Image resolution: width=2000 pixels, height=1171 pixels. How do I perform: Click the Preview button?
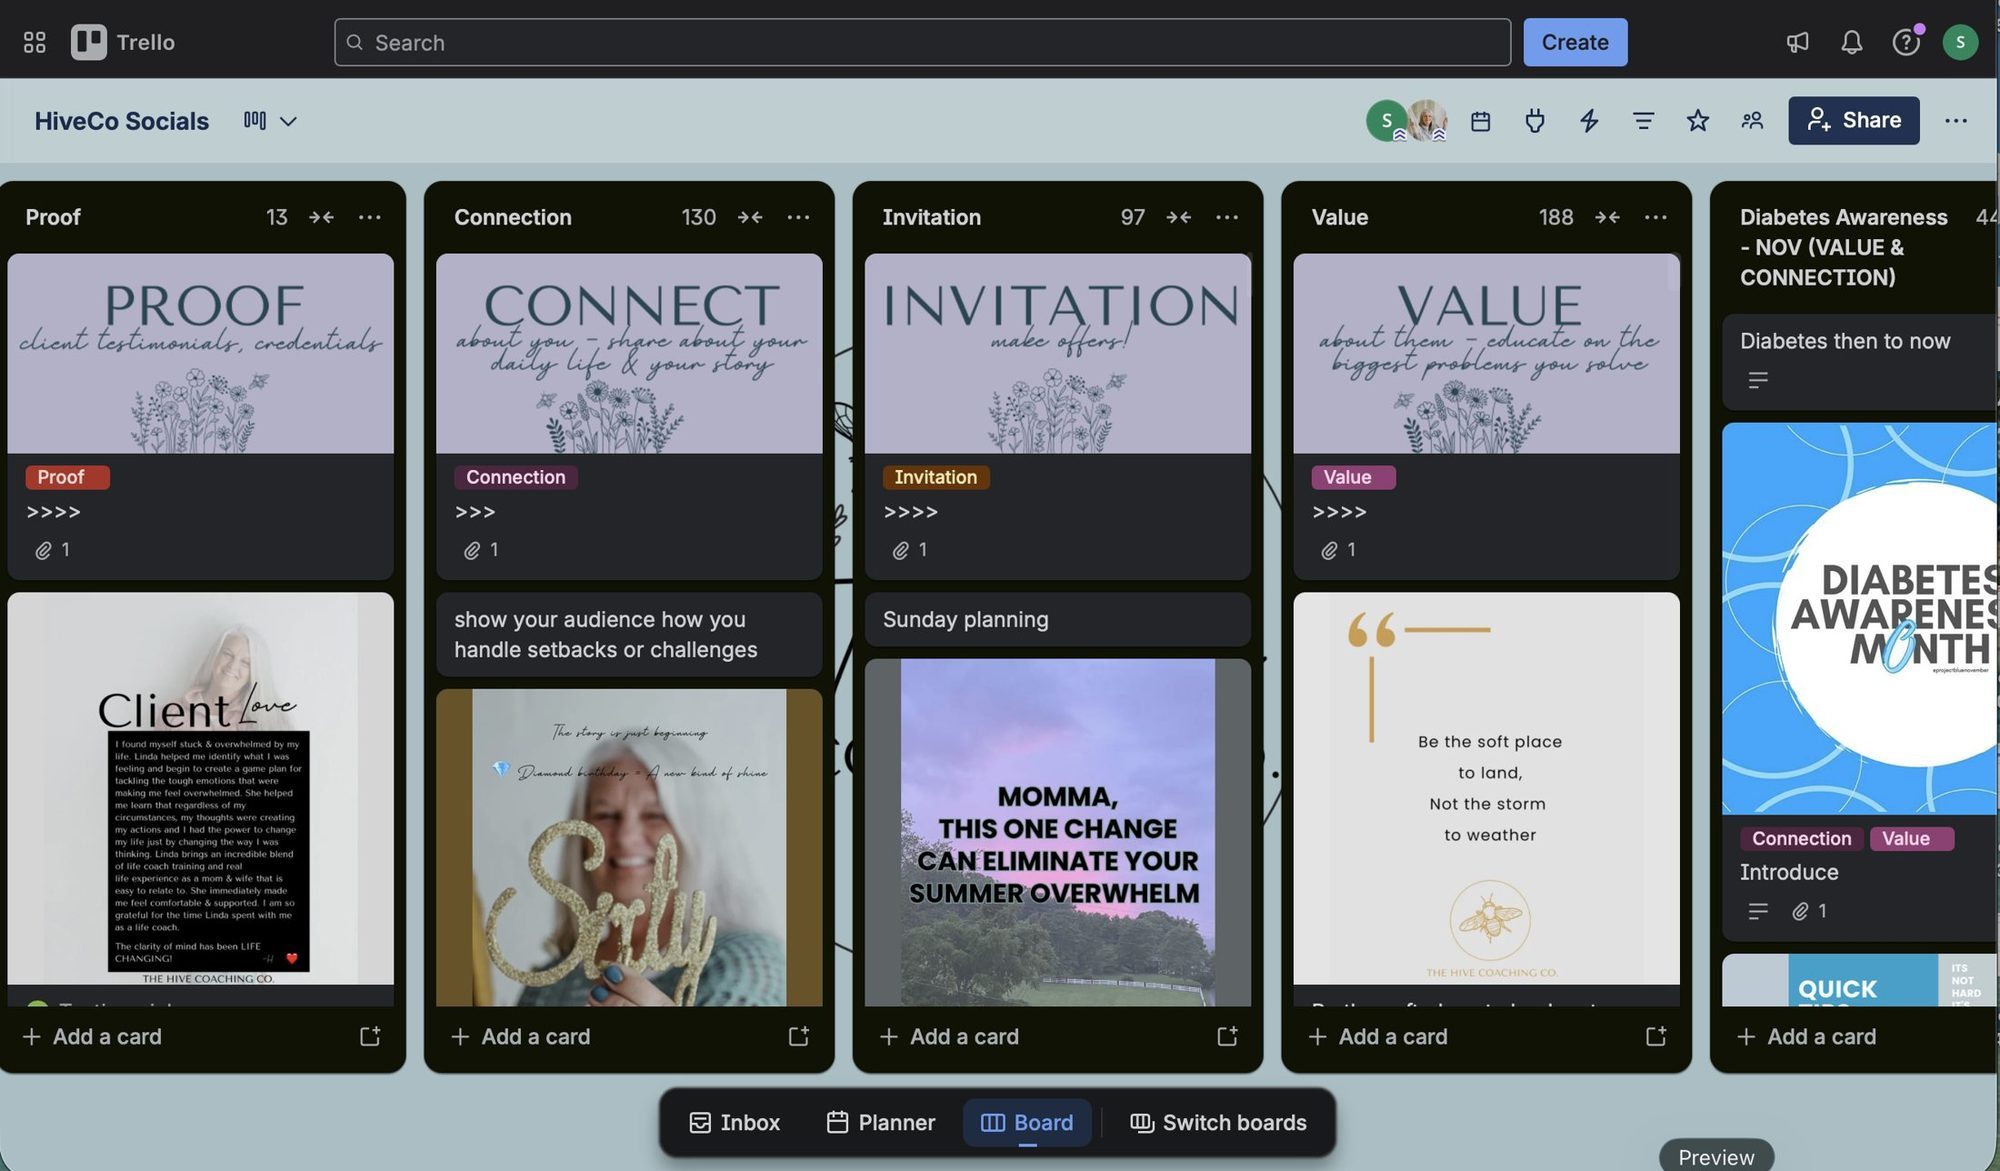(1716, 1156)
